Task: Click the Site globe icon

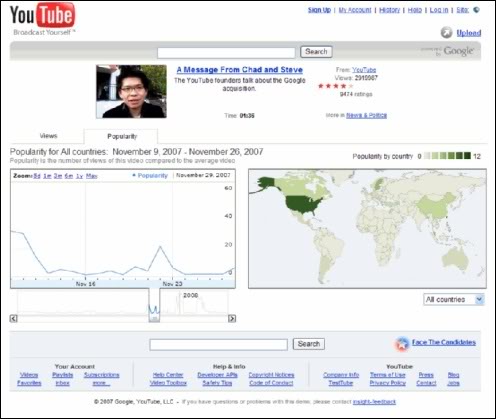Action: [x=477, y=10]
